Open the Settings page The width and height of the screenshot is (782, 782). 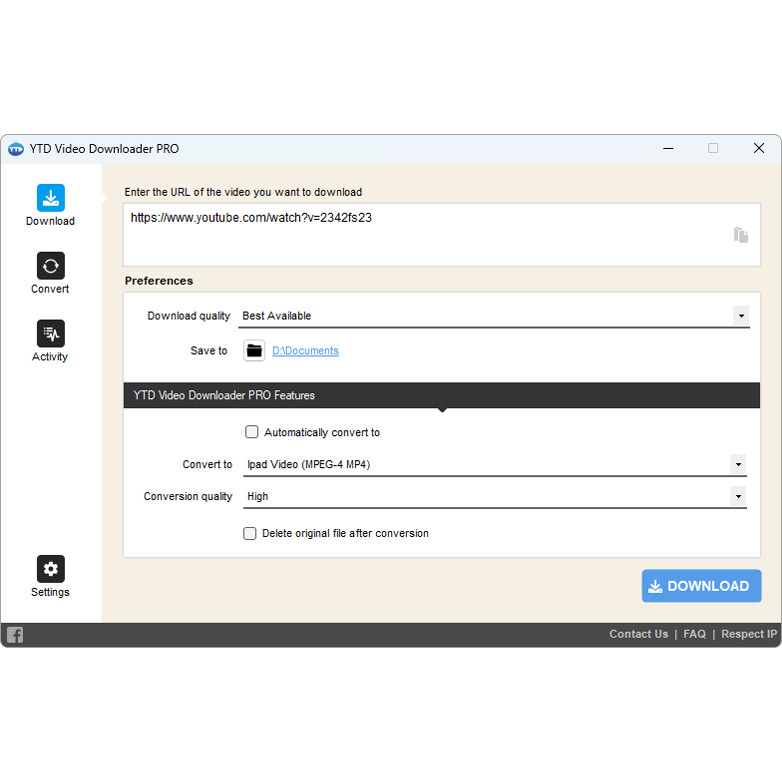coord(50,576)
